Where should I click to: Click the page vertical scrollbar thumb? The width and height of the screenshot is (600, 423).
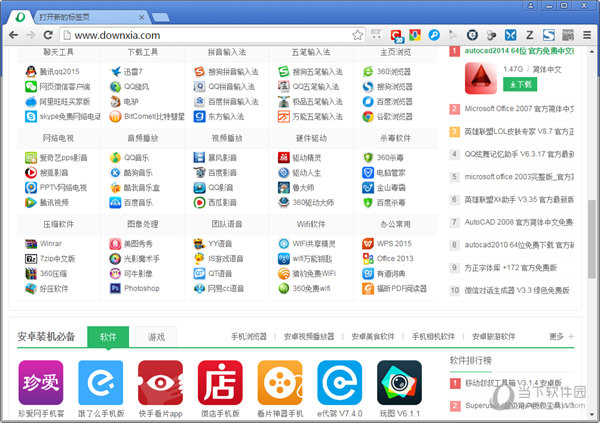pyautogui.click(x=592, y=239)
